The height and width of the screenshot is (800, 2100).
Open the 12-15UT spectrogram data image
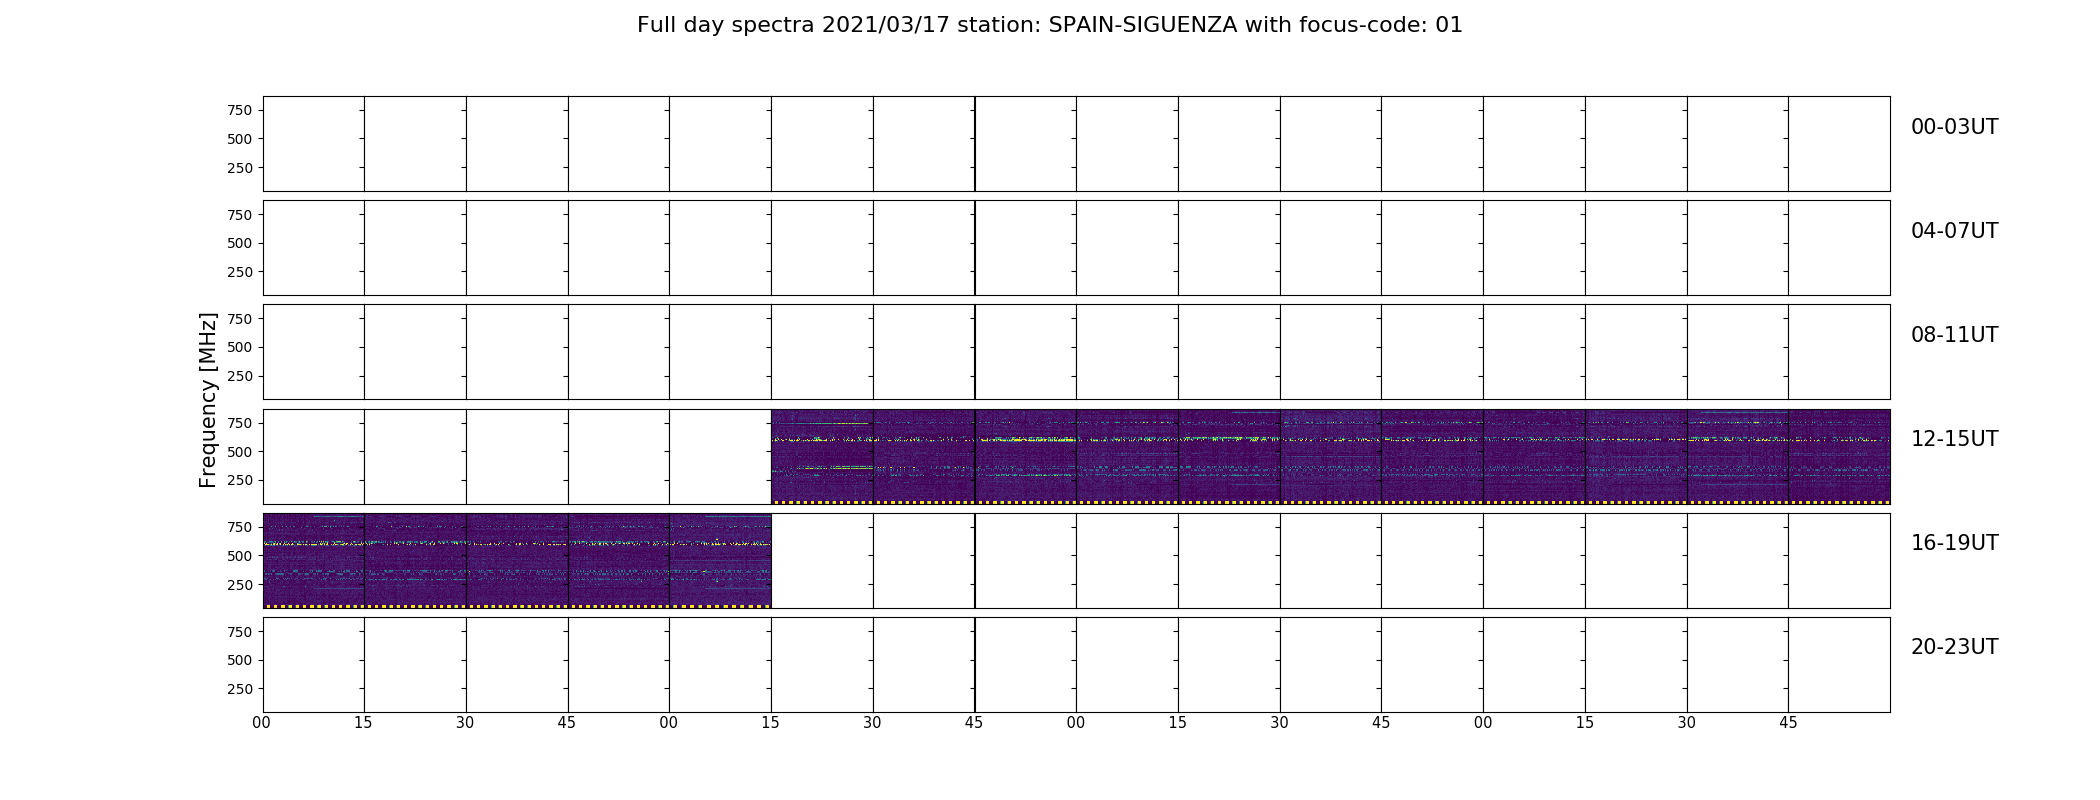tap(1330, 456)
